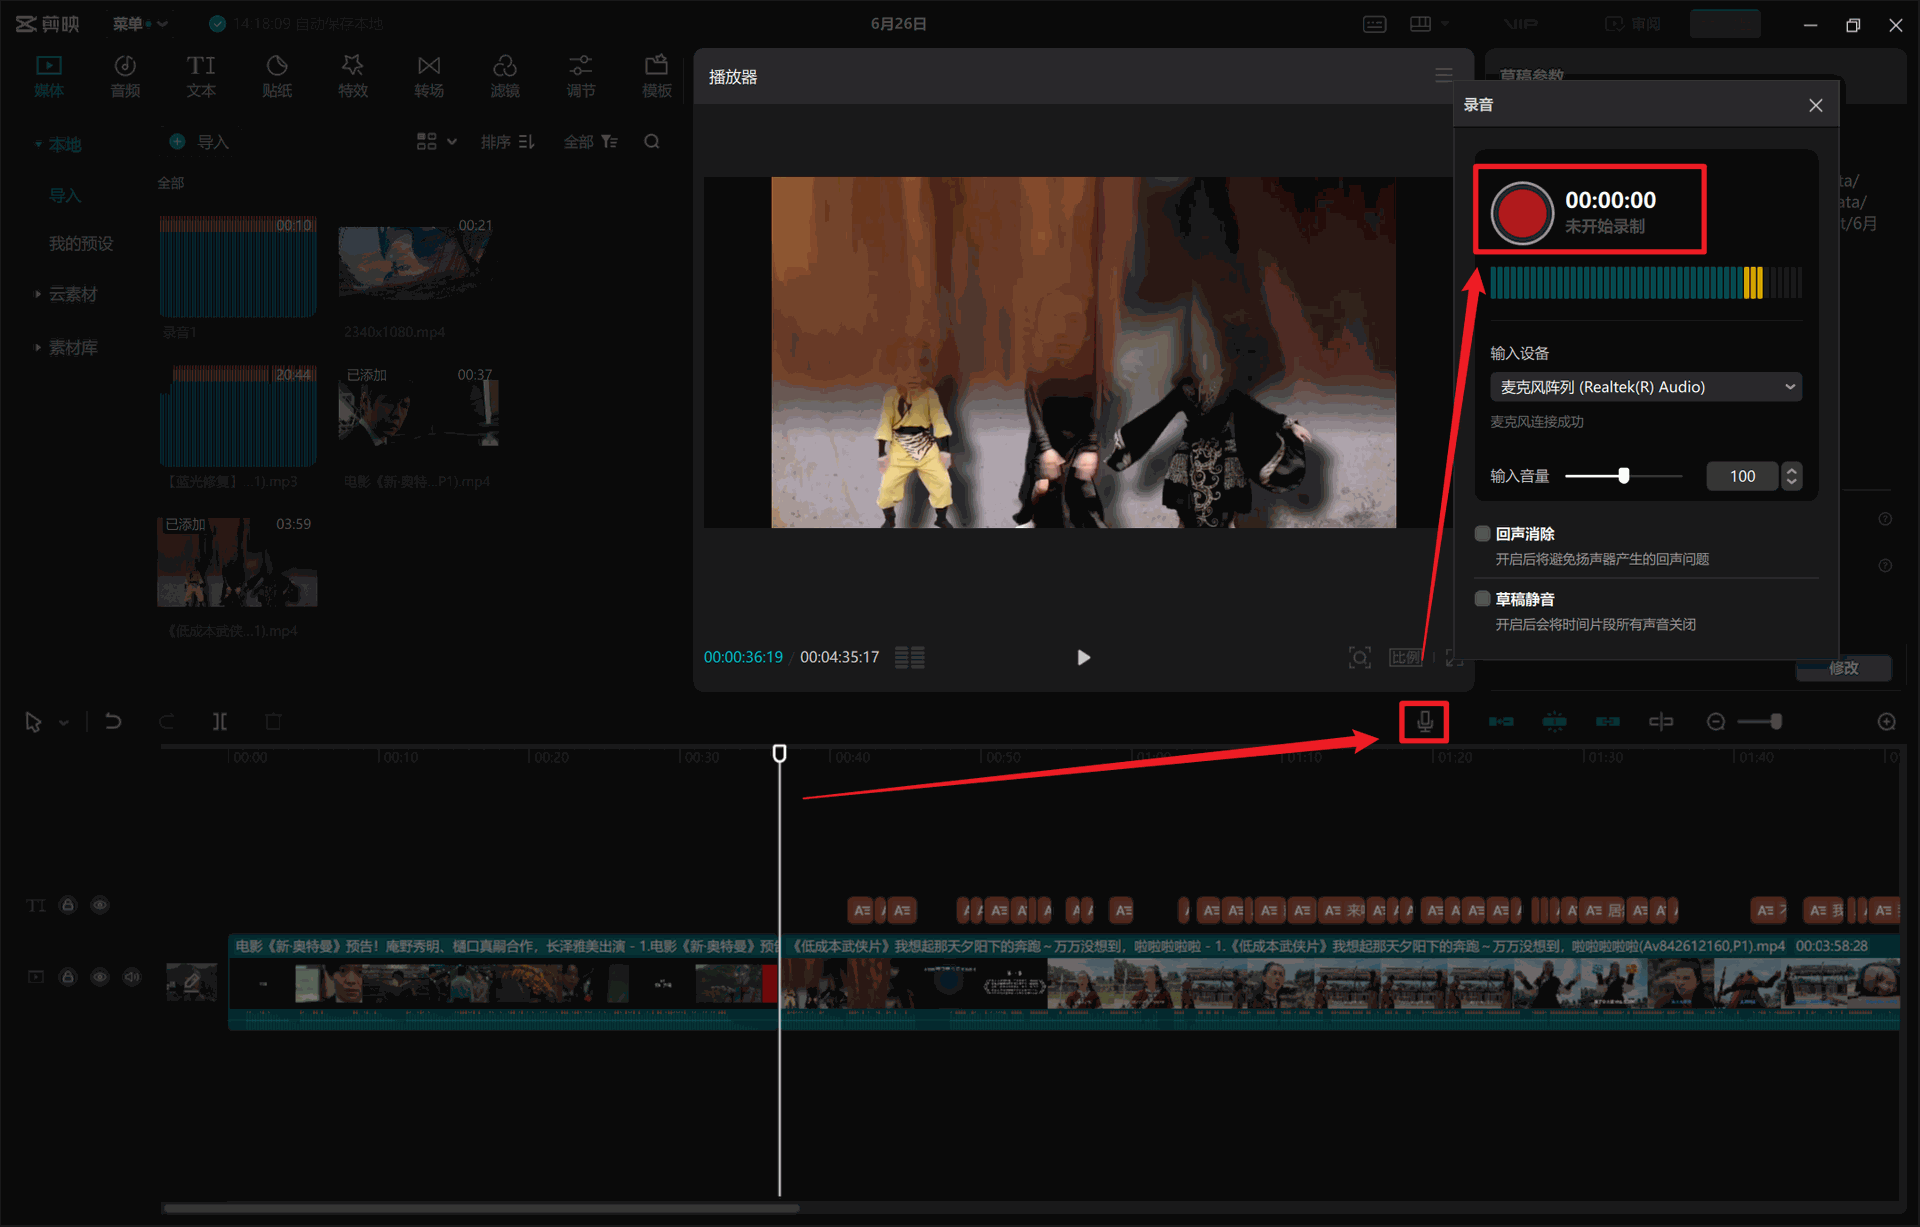
Task: Open the layout switch icon in title bar
Action: [1420, 24]
